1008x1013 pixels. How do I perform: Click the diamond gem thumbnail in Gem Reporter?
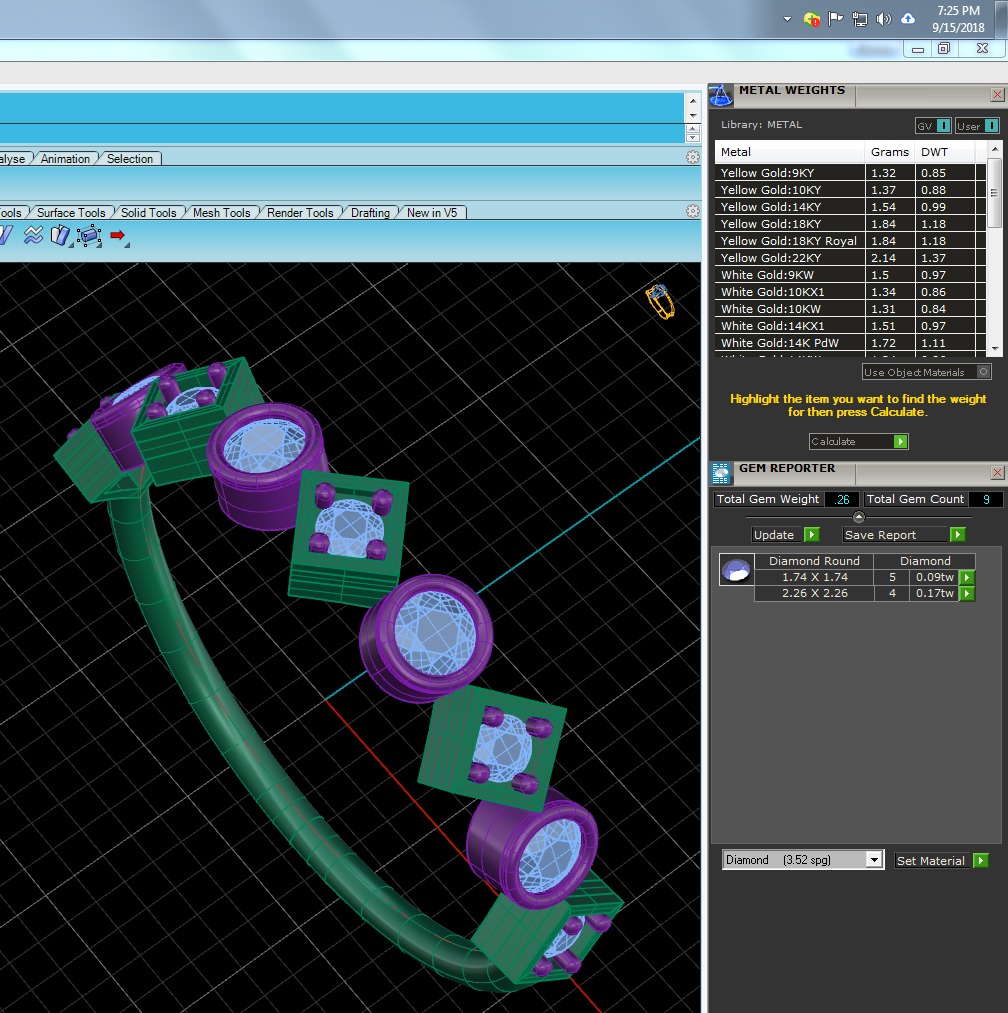(736, 570)
